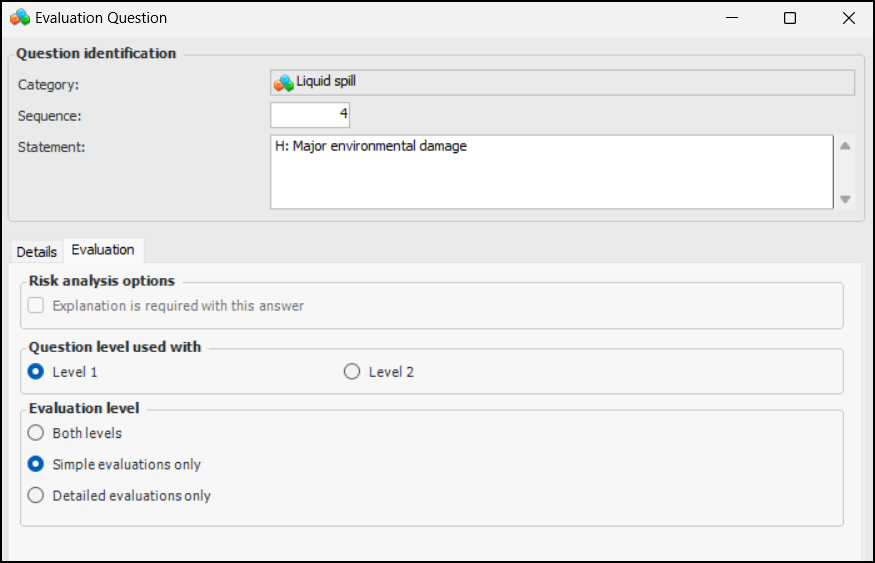Screen dimensions: 875x563
Task: Click the Evaluation Question app icon in title bar
Action: (x=19, y=18)
